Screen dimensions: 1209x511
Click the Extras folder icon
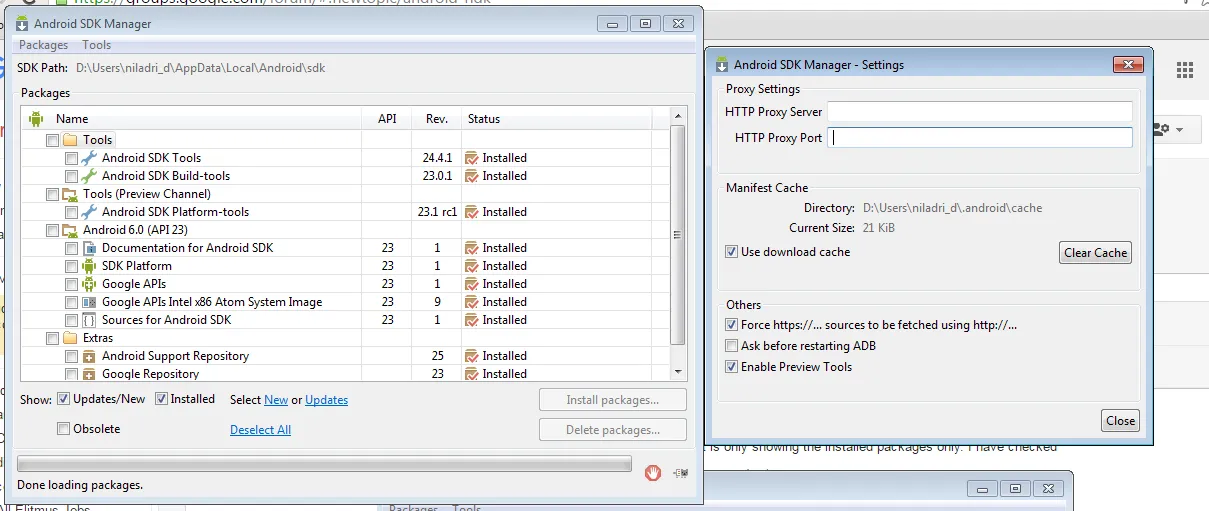70,338
